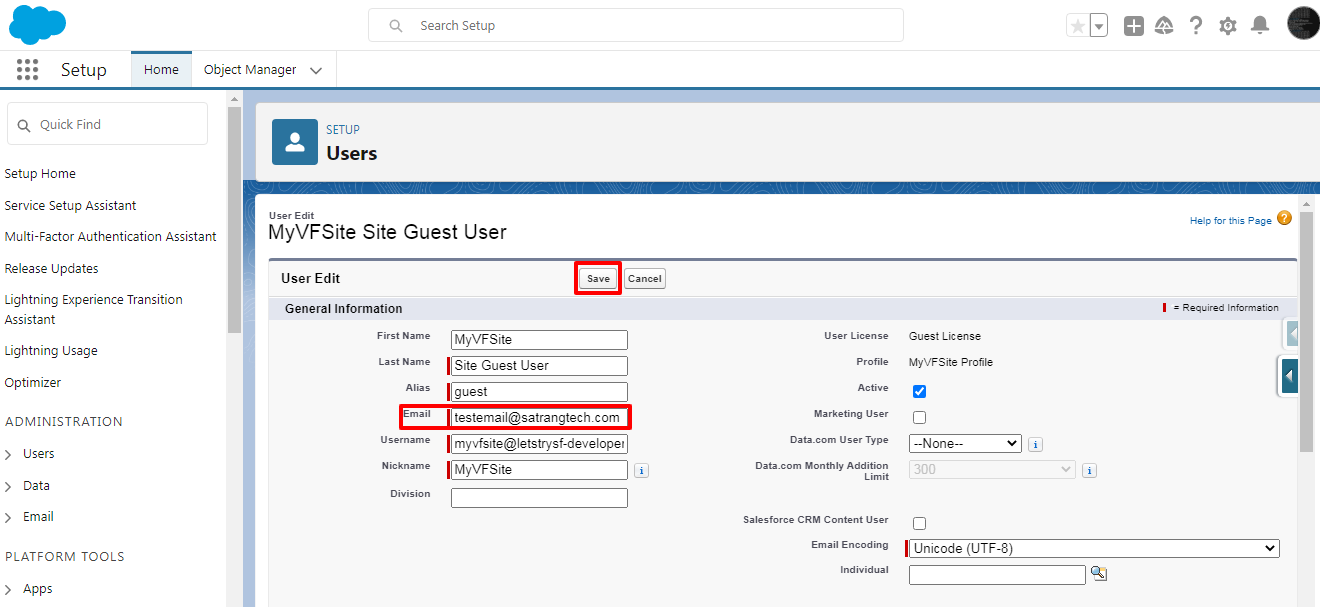Enable the Marketing User checkbox
The width and height of the screenshot is (1320, 607).
click(x=919, y=417)
